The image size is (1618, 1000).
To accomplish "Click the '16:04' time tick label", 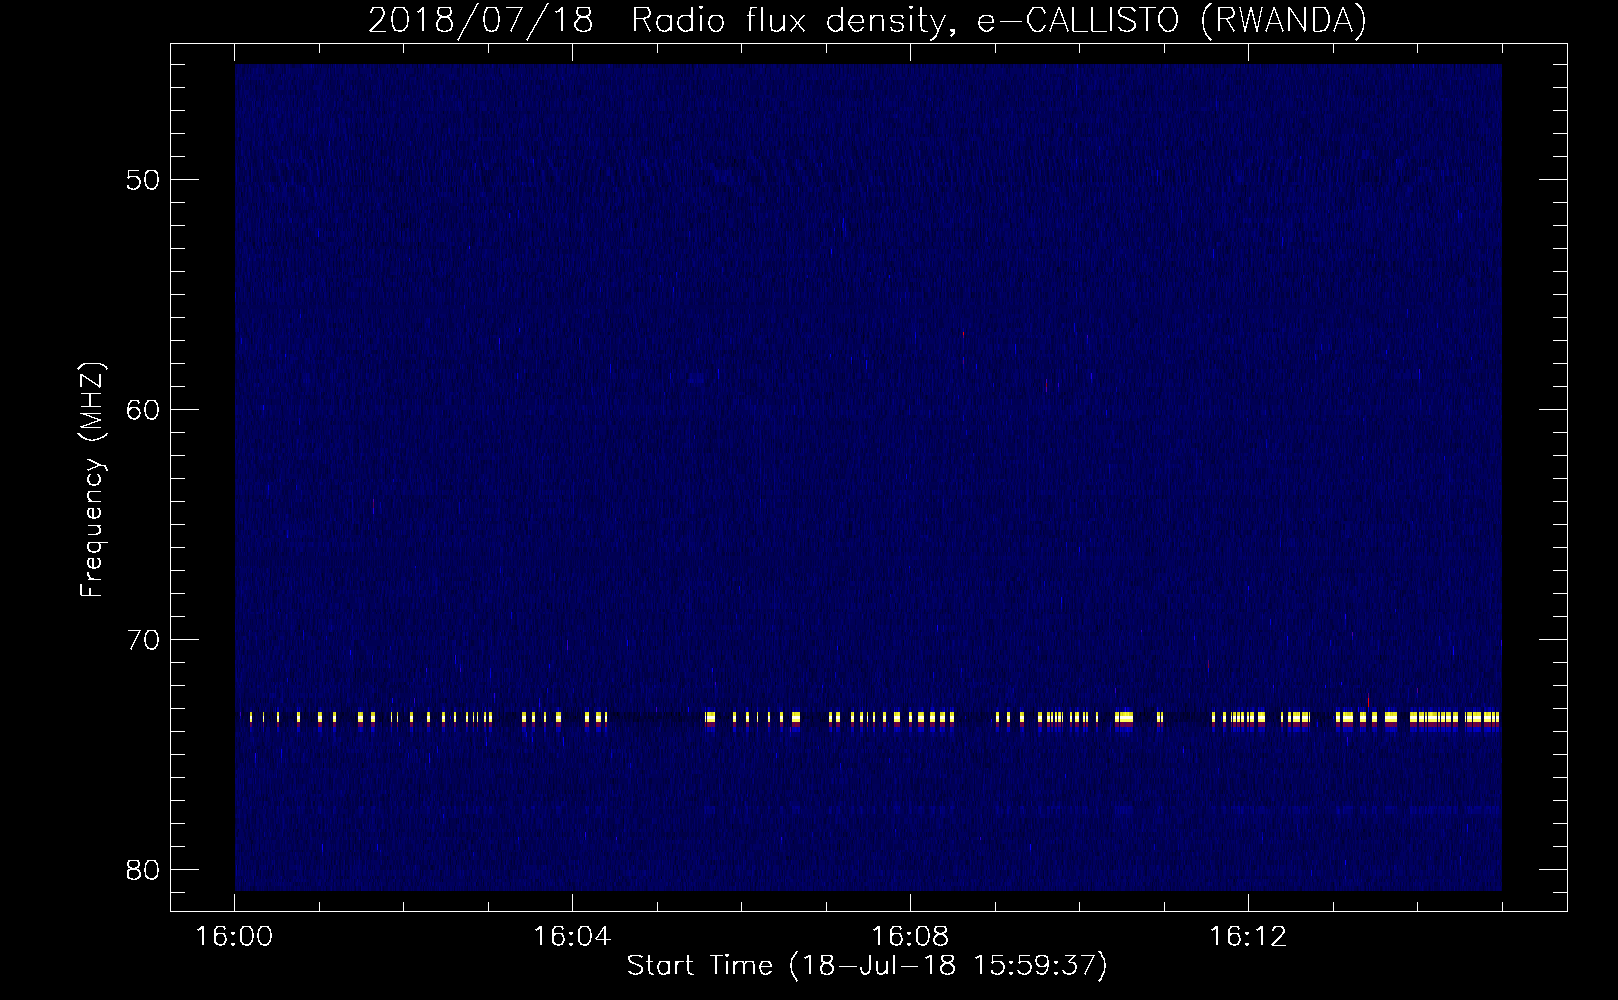I will [x=572, y=937].
